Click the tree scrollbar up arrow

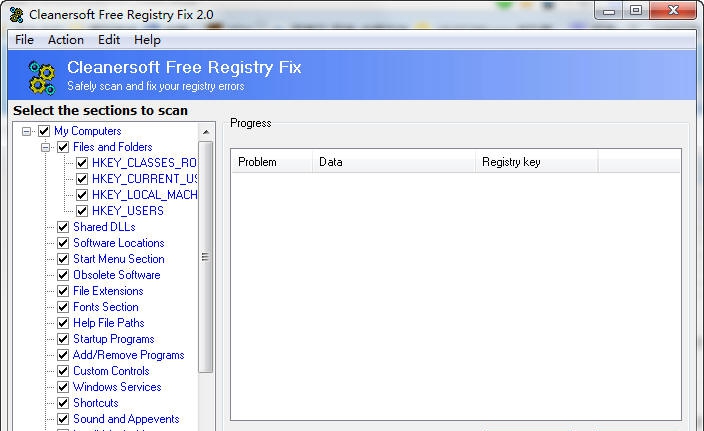coord(206,132)
